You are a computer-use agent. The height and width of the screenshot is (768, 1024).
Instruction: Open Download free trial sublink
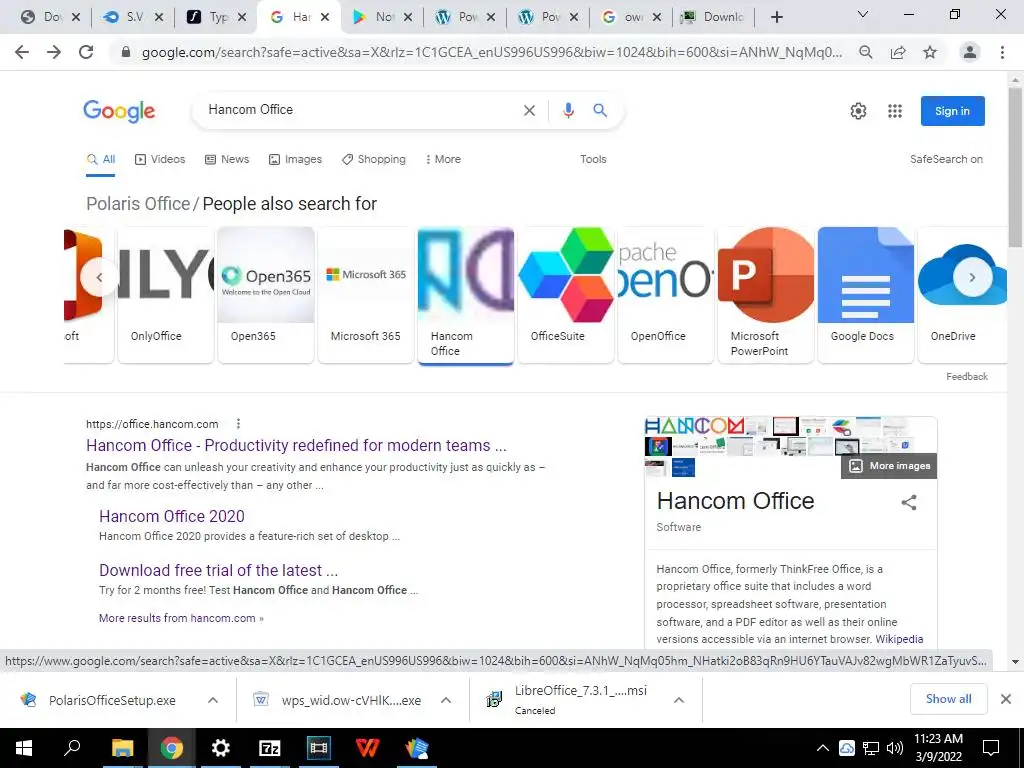tap(218, 570)
